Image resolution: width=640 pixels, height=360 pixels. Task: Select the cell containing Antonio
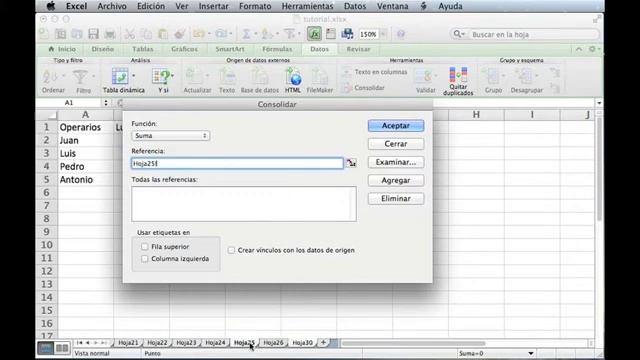pos(85,180)
